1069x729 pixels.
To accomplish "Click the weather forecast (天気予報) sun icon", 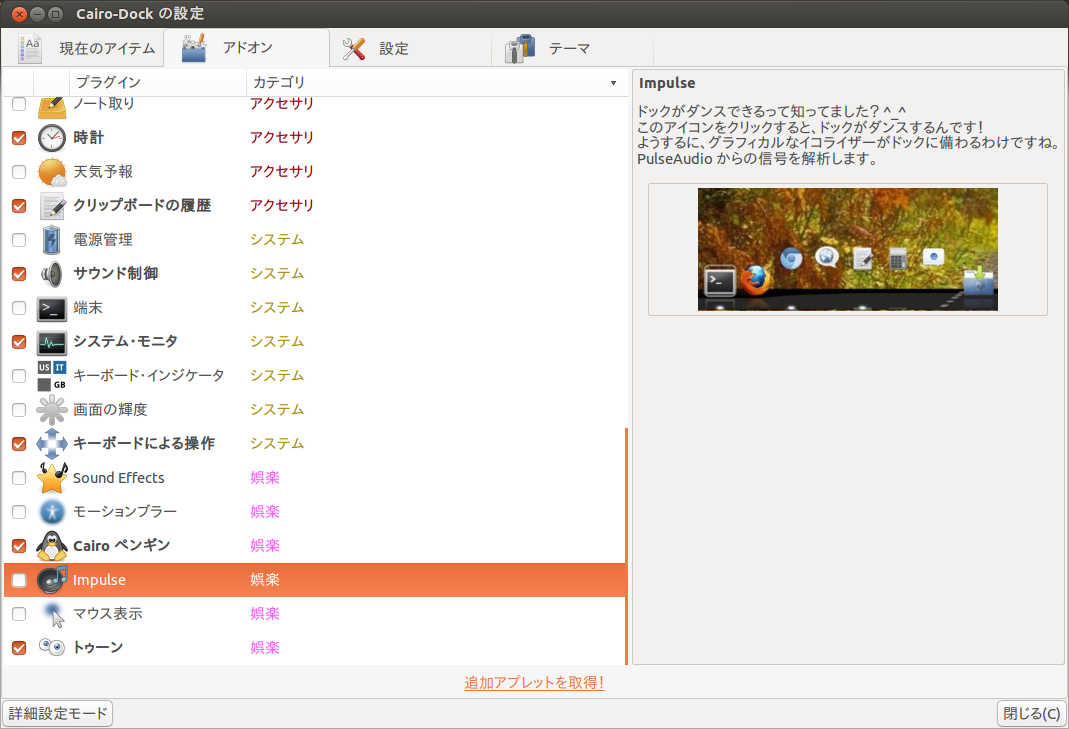I will click(52, 172).
